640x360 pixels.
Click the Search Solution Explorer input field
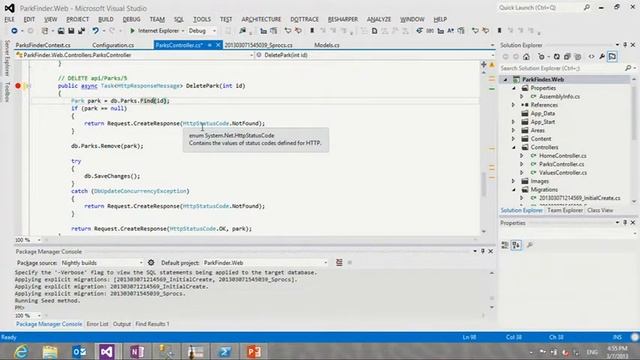562,68
